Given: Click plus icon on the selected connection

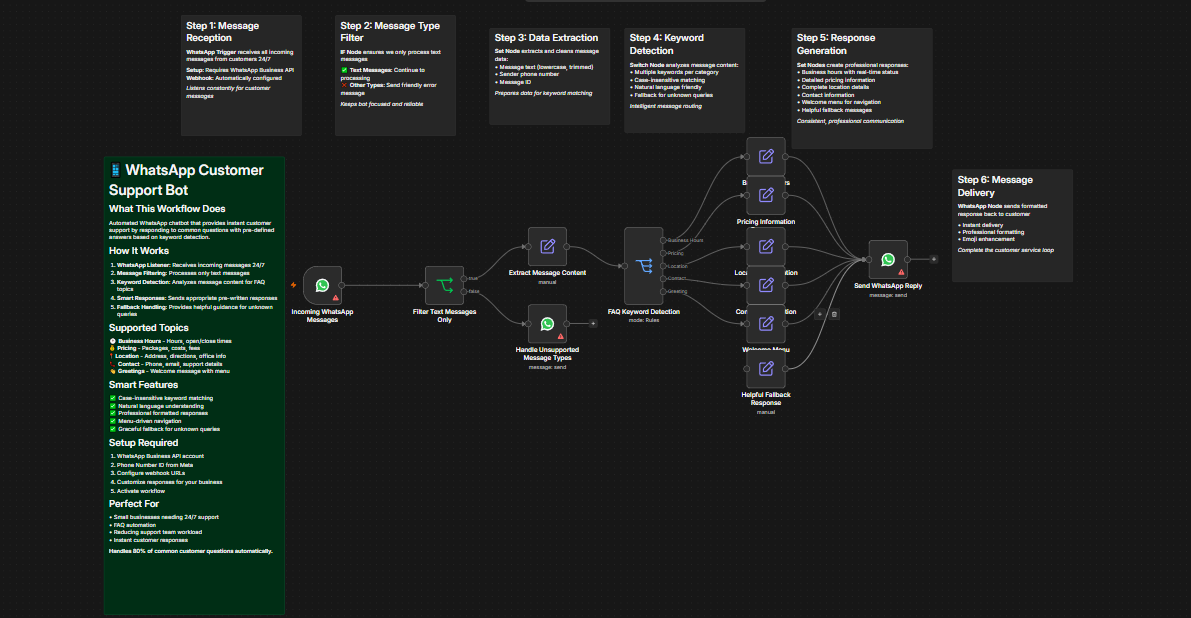Looking at the screenshot, I should pos(820,314).
